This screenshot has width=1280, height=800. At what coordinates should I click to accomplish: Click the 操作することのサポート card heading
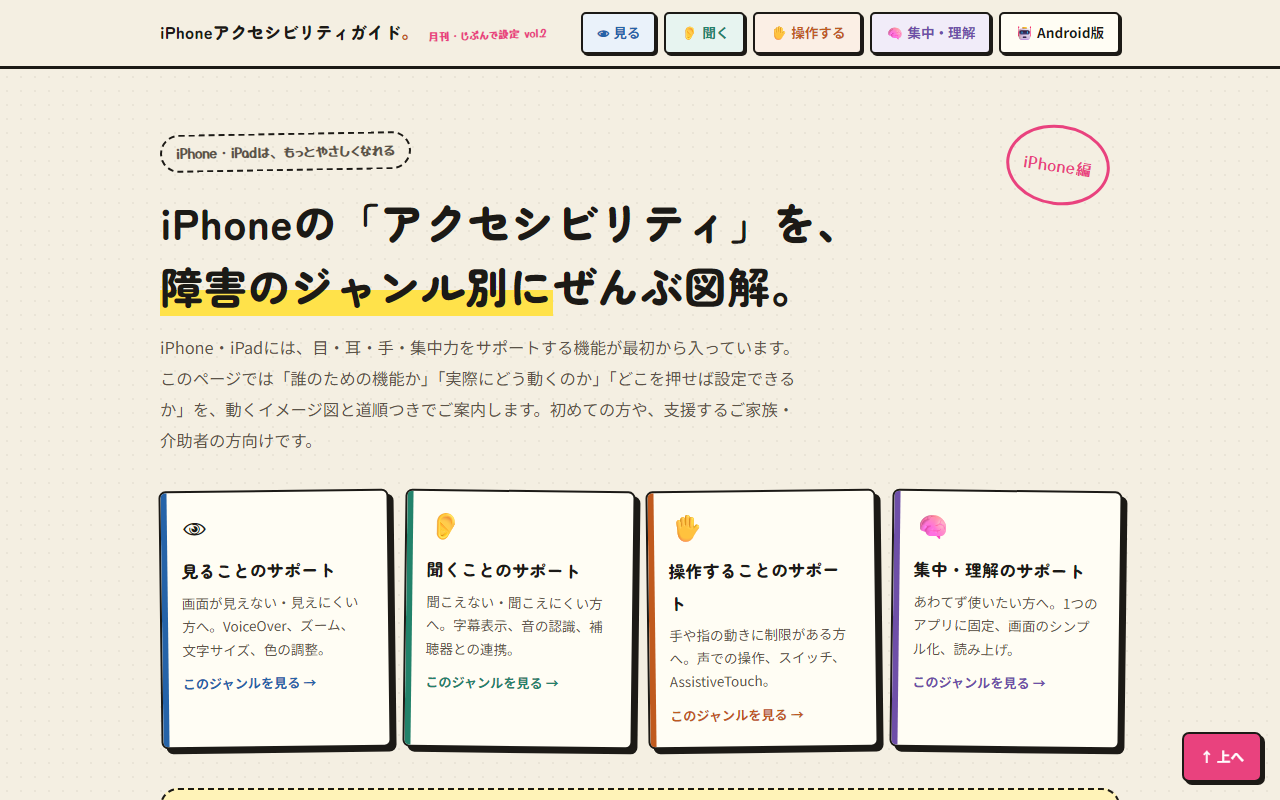pyautogui.click(x=754, y=587)
